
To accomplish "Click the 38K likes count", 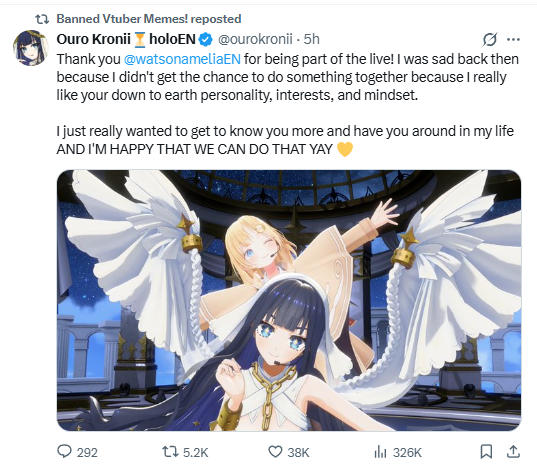I will click(x=298, y=453).
